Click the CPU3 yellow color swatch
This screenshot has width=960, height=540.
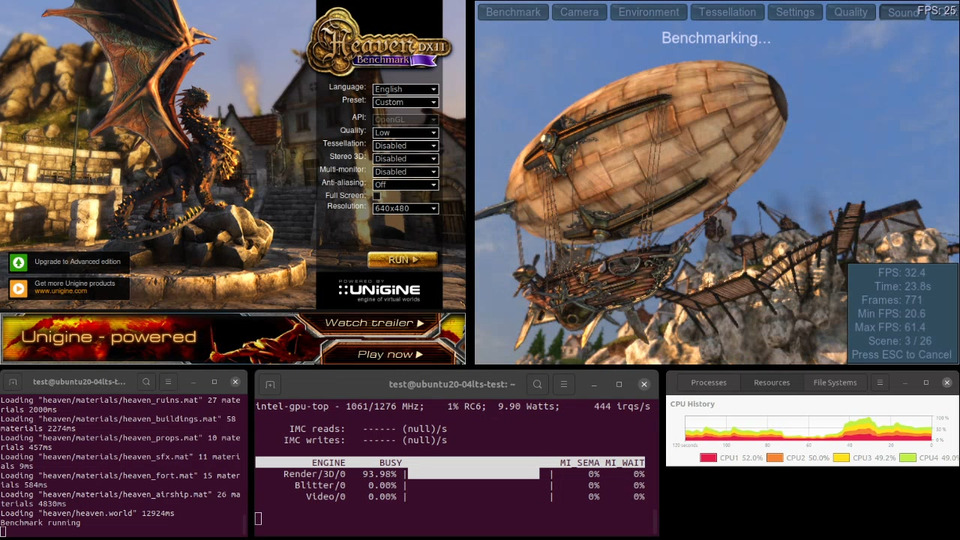pos(841,457)
